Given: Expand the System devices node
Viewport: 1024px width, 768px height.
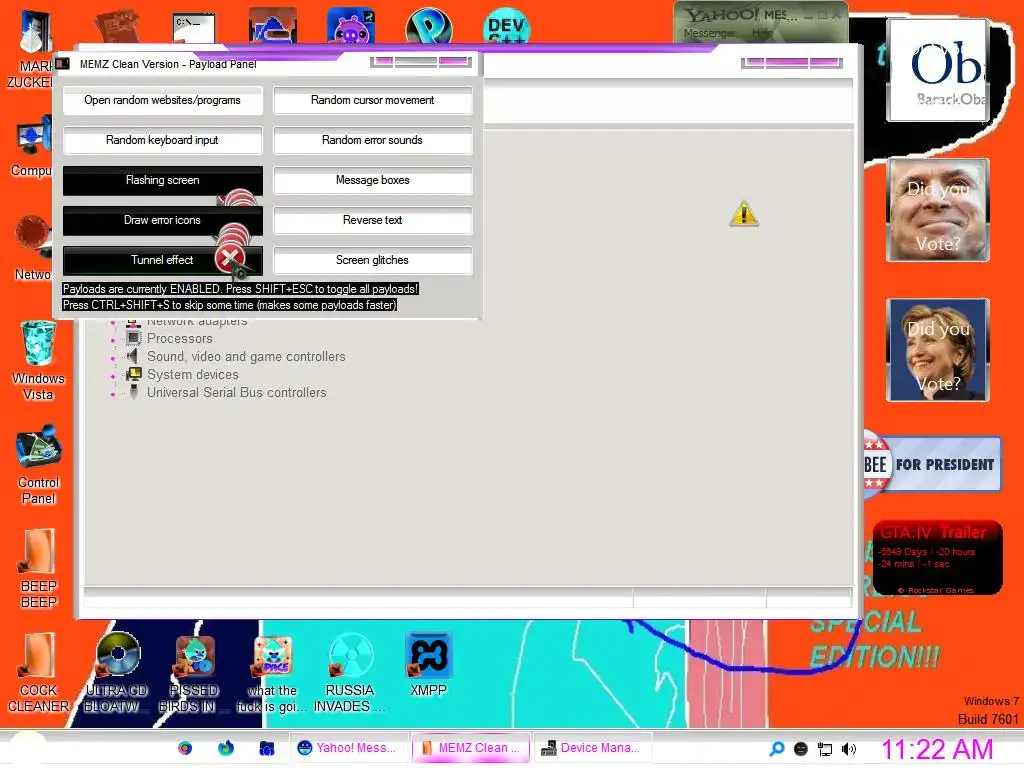Looking at the screenshot, I should [x=113, y=376].
